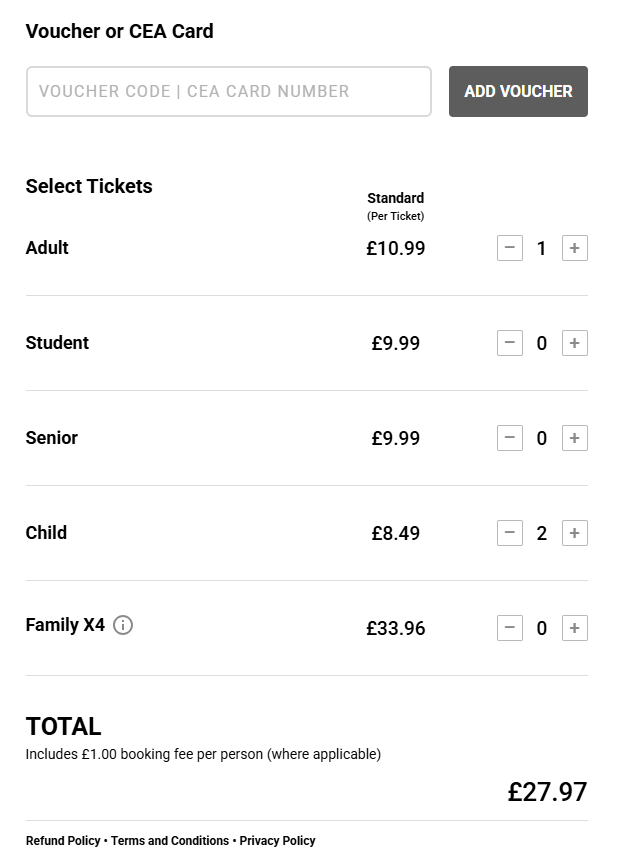Viewport: 619px width, 852px height.
Task: Click the Child quantity value 2
Action: coord(542,533)
